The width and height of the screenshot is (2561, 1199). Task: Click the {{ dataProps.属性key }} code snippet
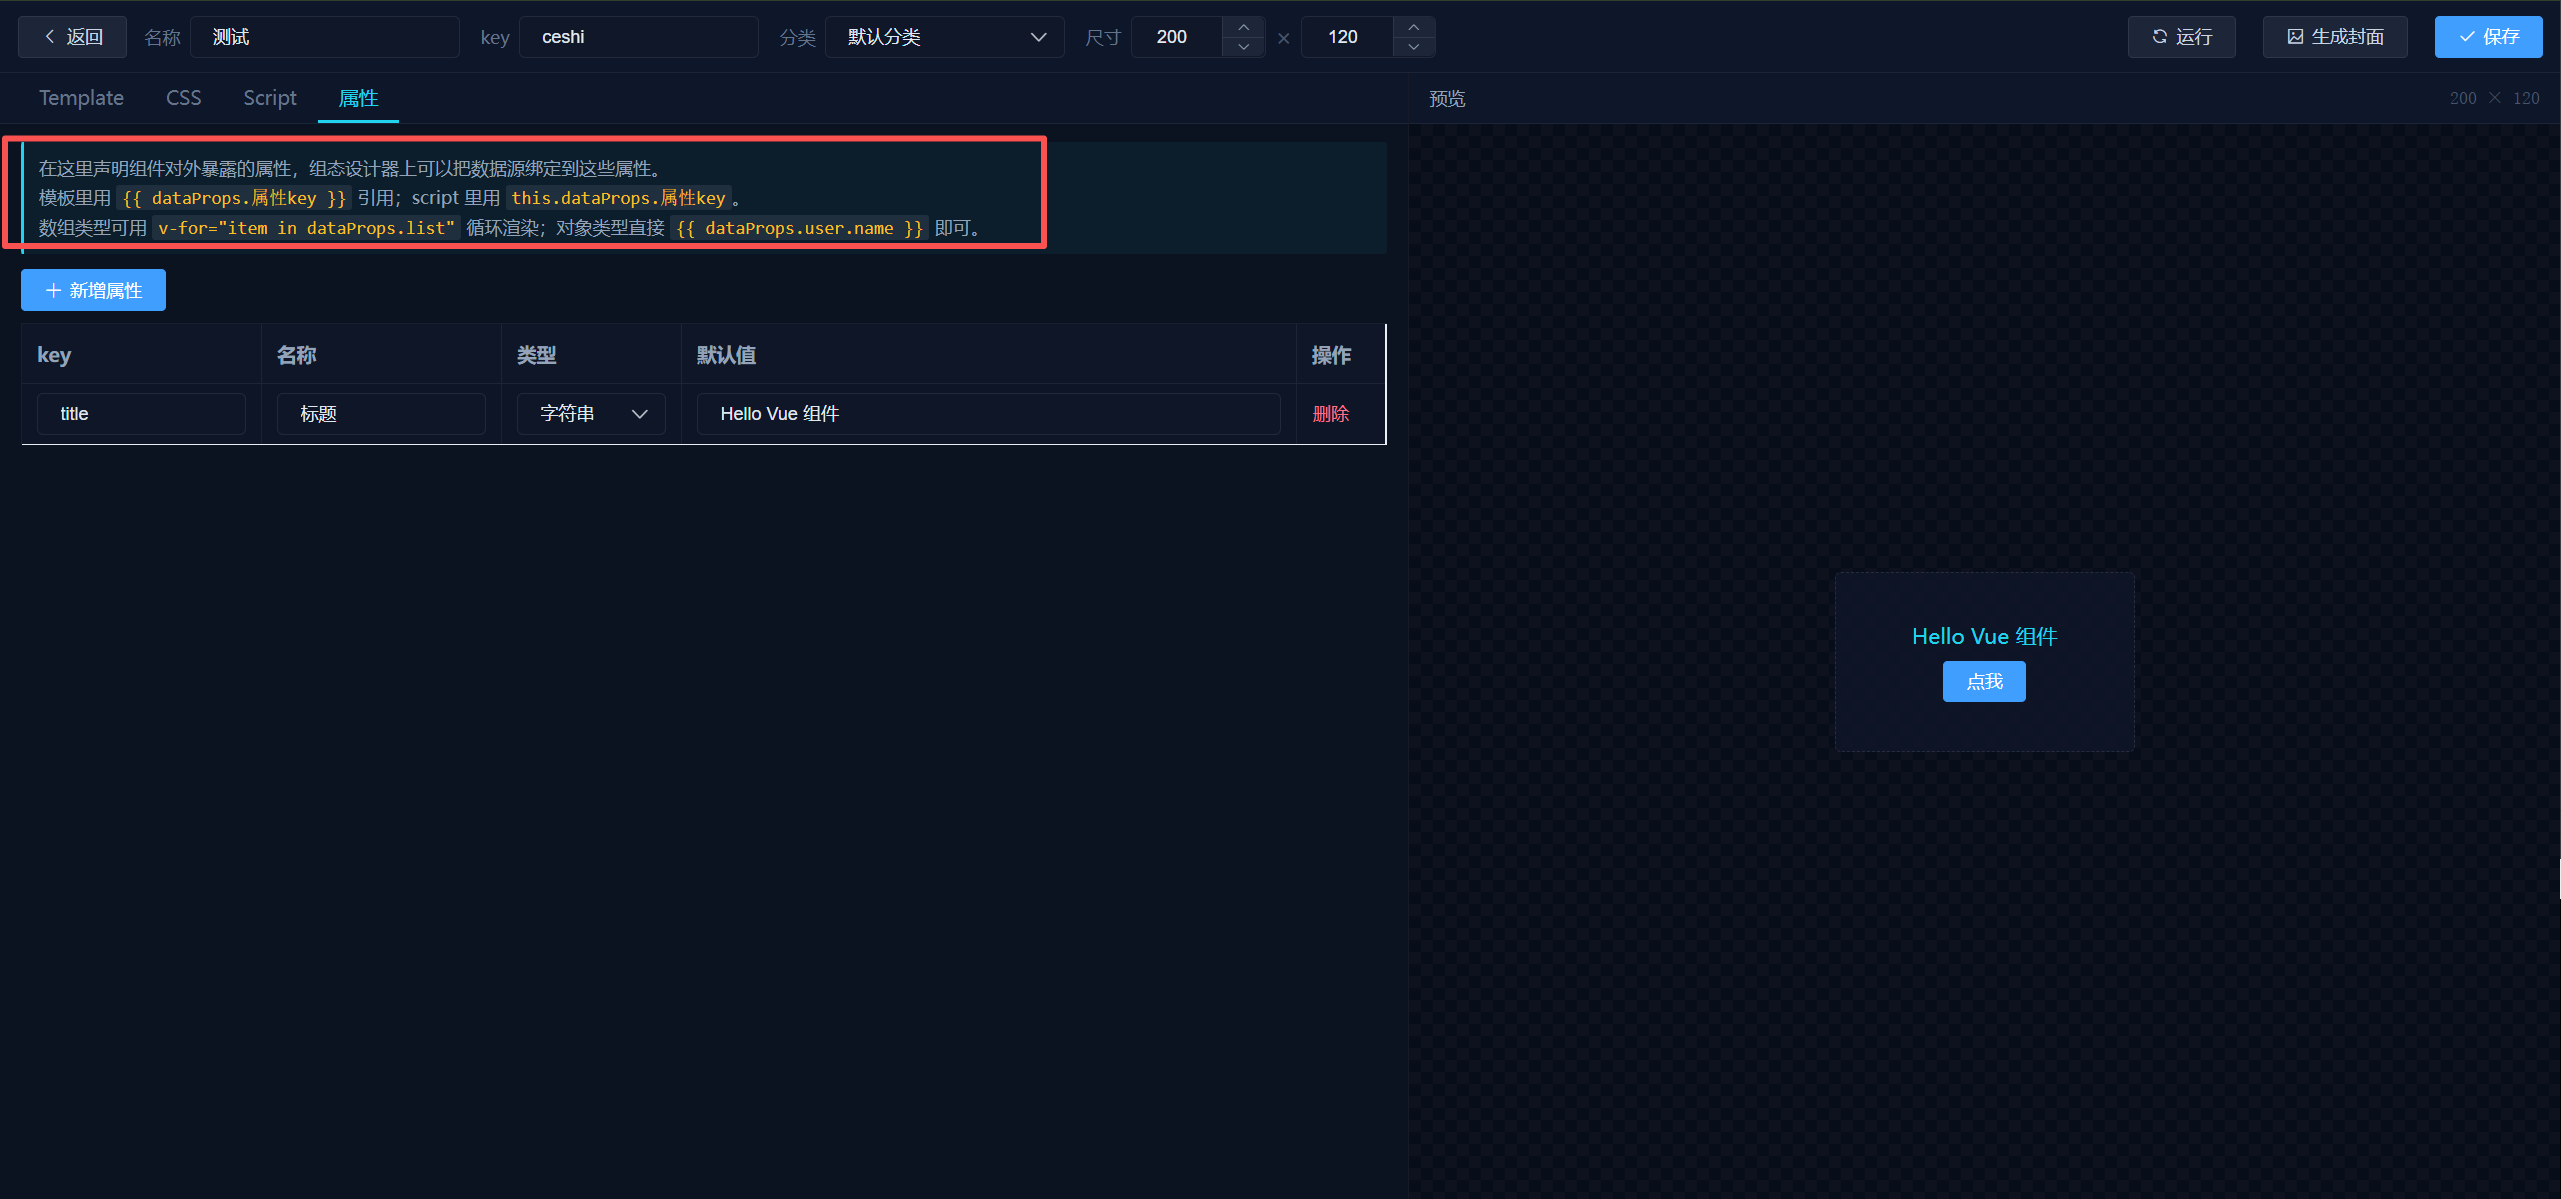[234, 198]
